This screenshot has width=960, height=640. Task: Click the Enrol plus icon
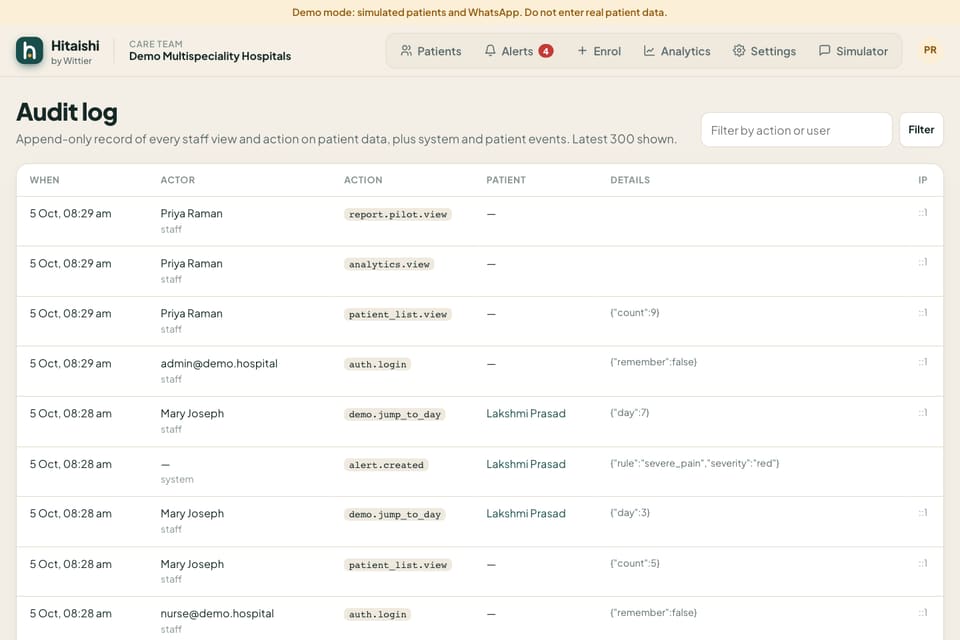click(x=582, y=51)
